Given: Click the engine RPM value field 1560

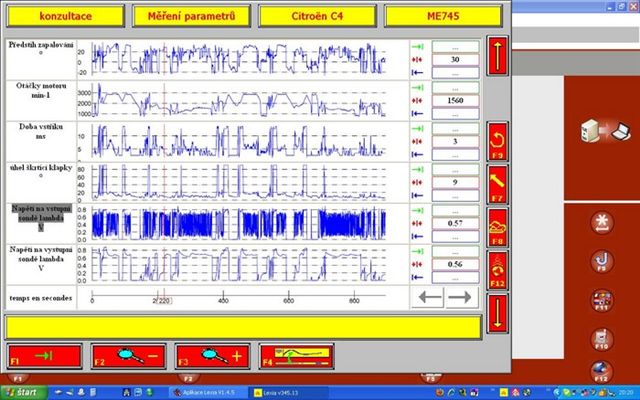Looking at the screenshot, I should click(x=455, y=101).
